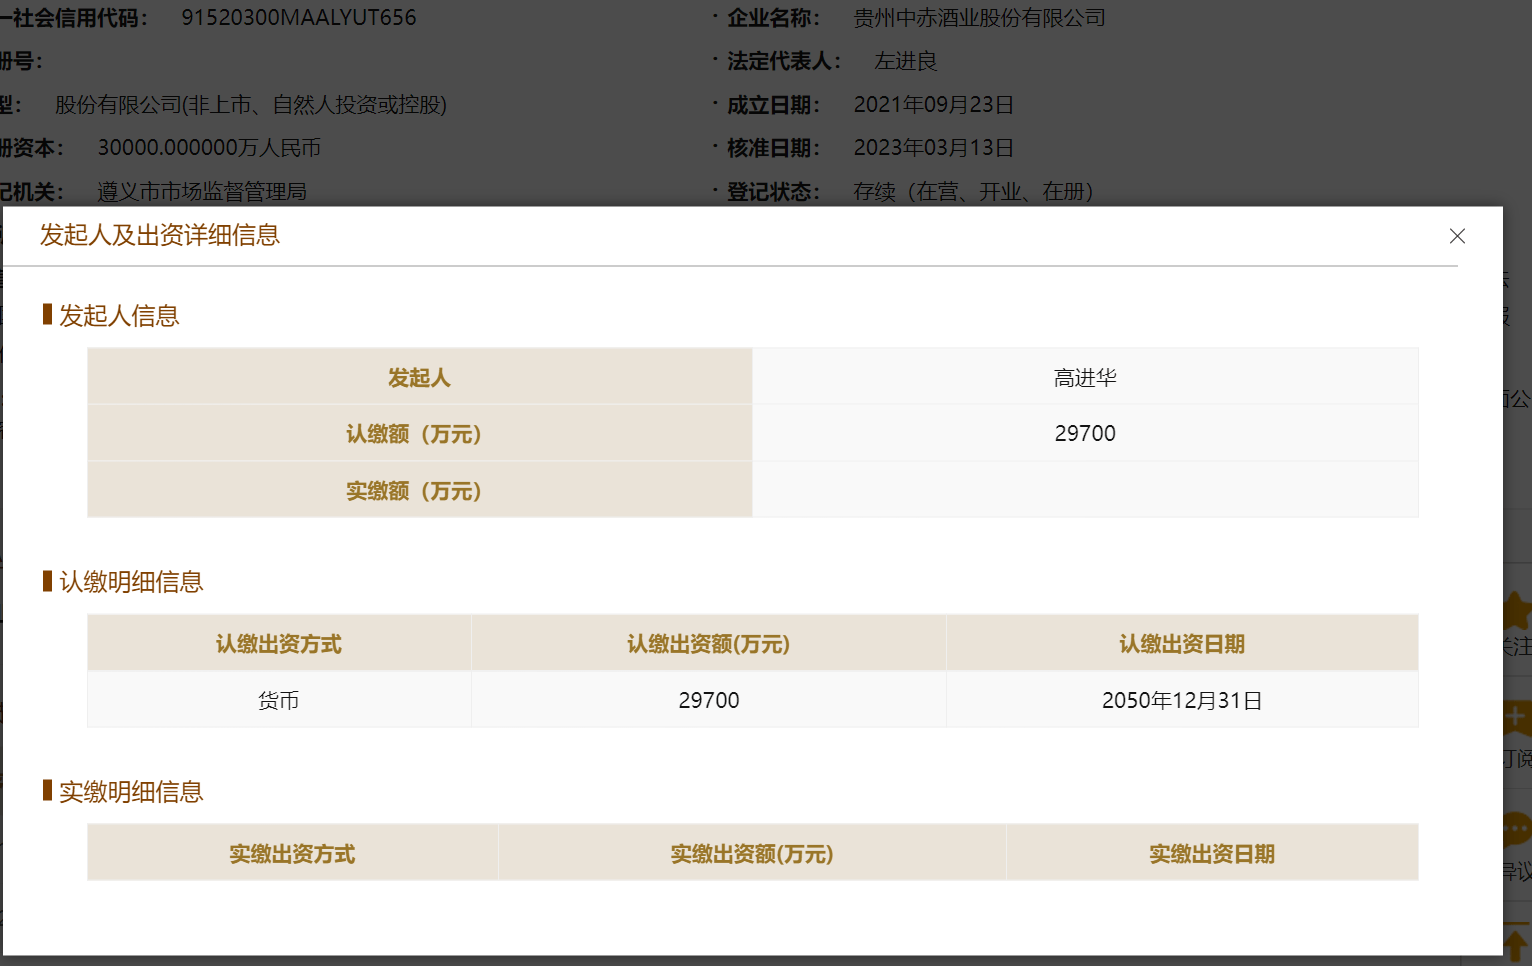Select the 货币 cell
Image resolution: width=1532 pixels, height=966 pixels.
point(279,700)
